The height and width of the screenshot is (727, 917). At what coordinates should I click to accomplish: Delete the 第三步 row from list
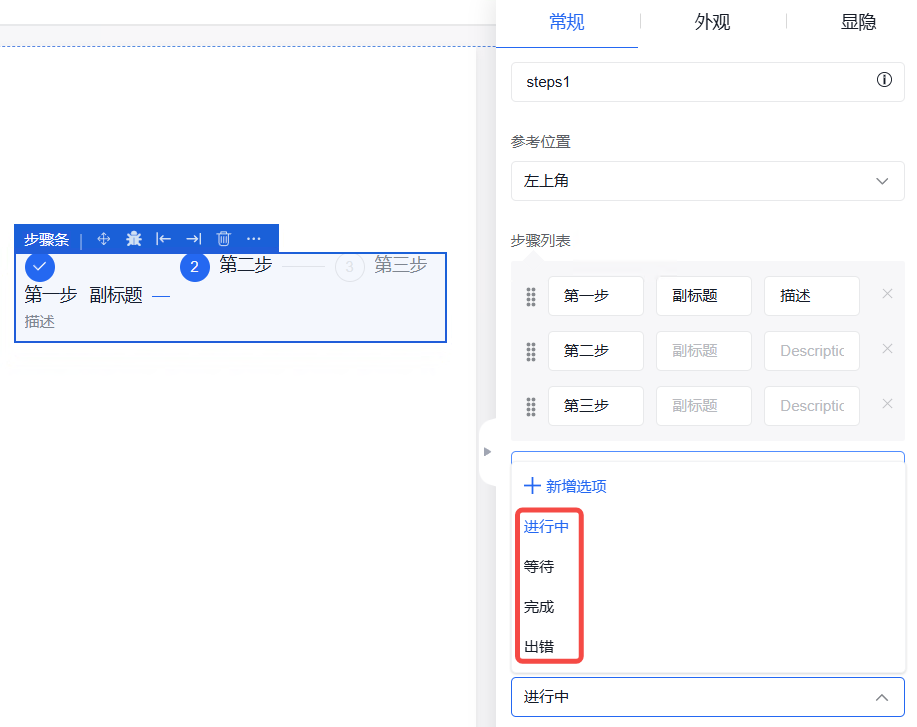click(x=887, y=404)
